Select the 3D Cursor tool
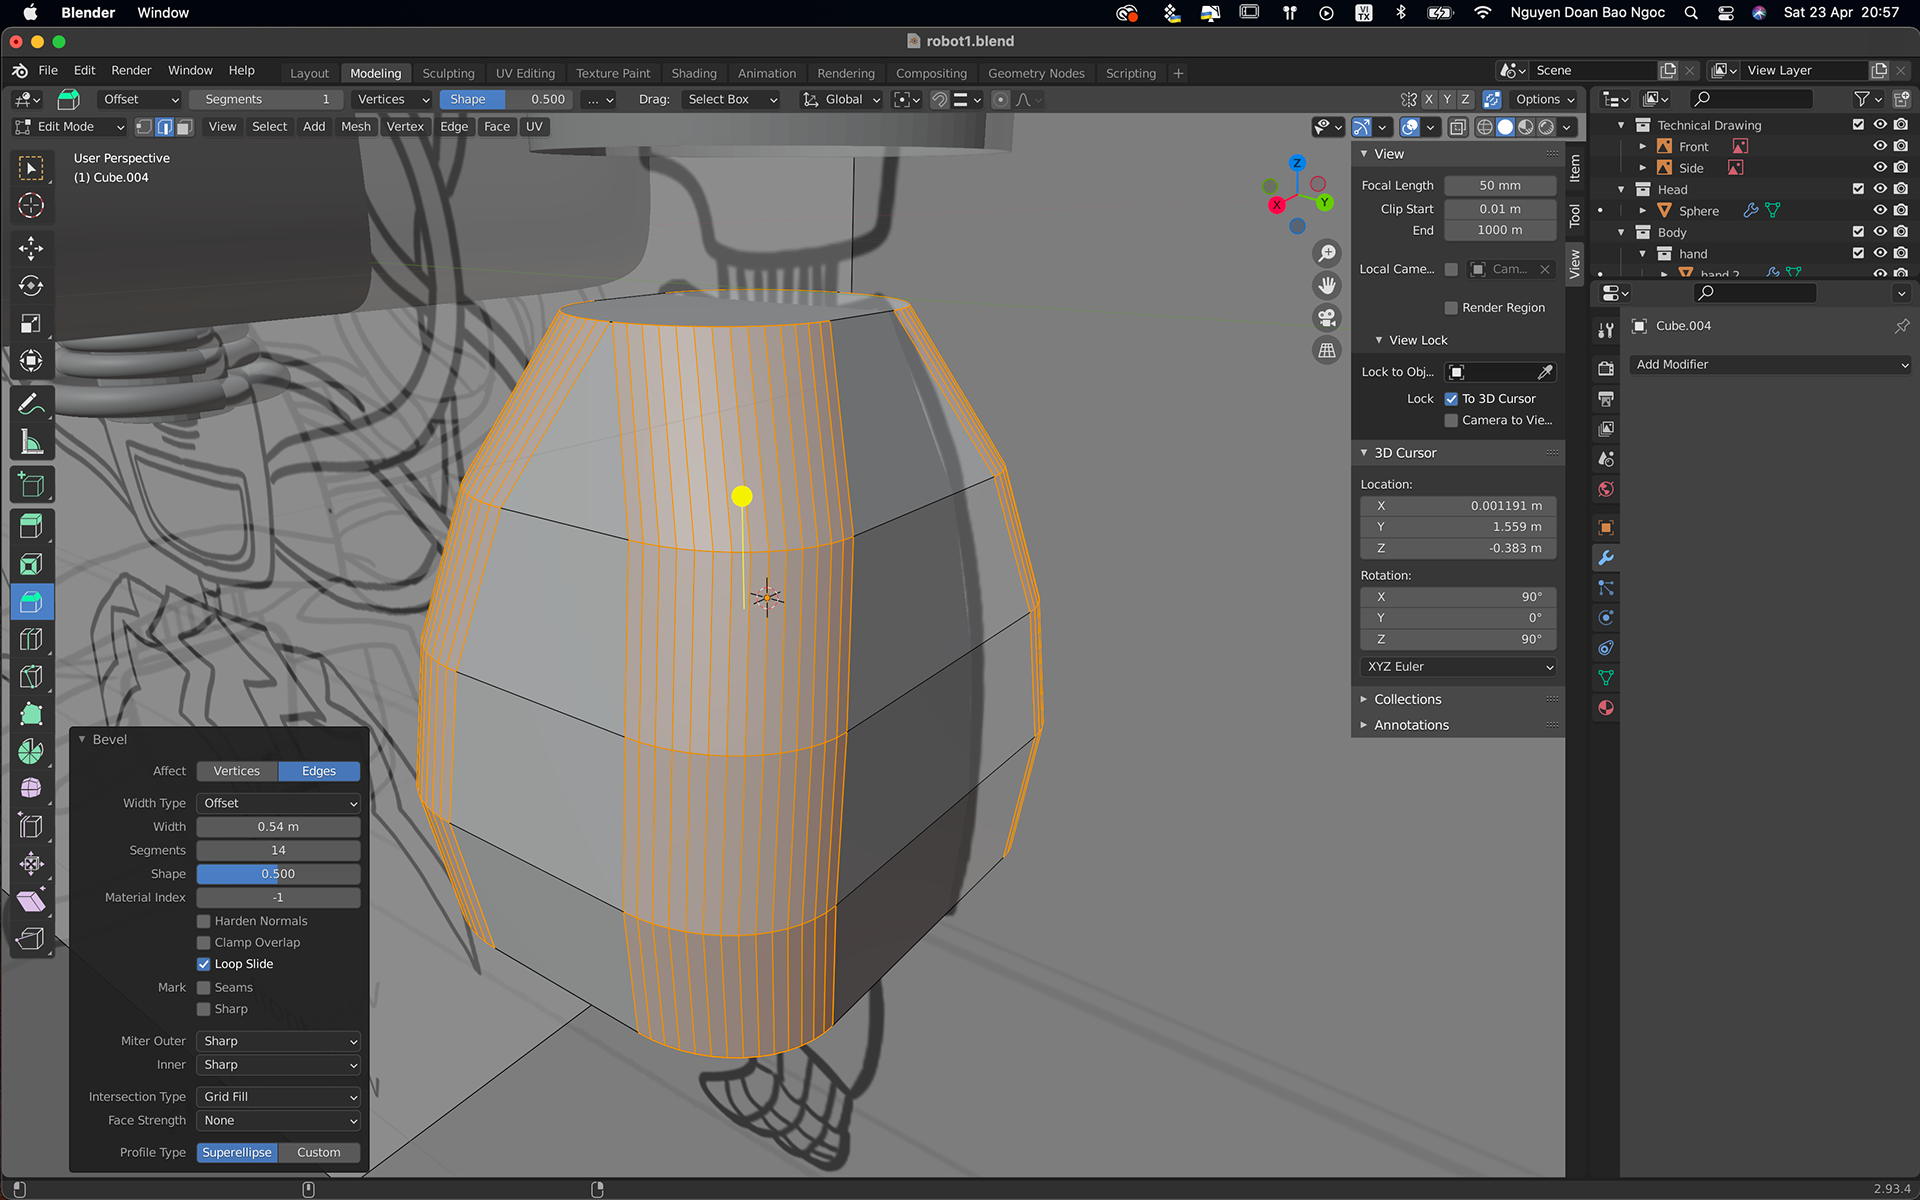This screenshot has height=1200, width=1920. (x=31, y=206)
